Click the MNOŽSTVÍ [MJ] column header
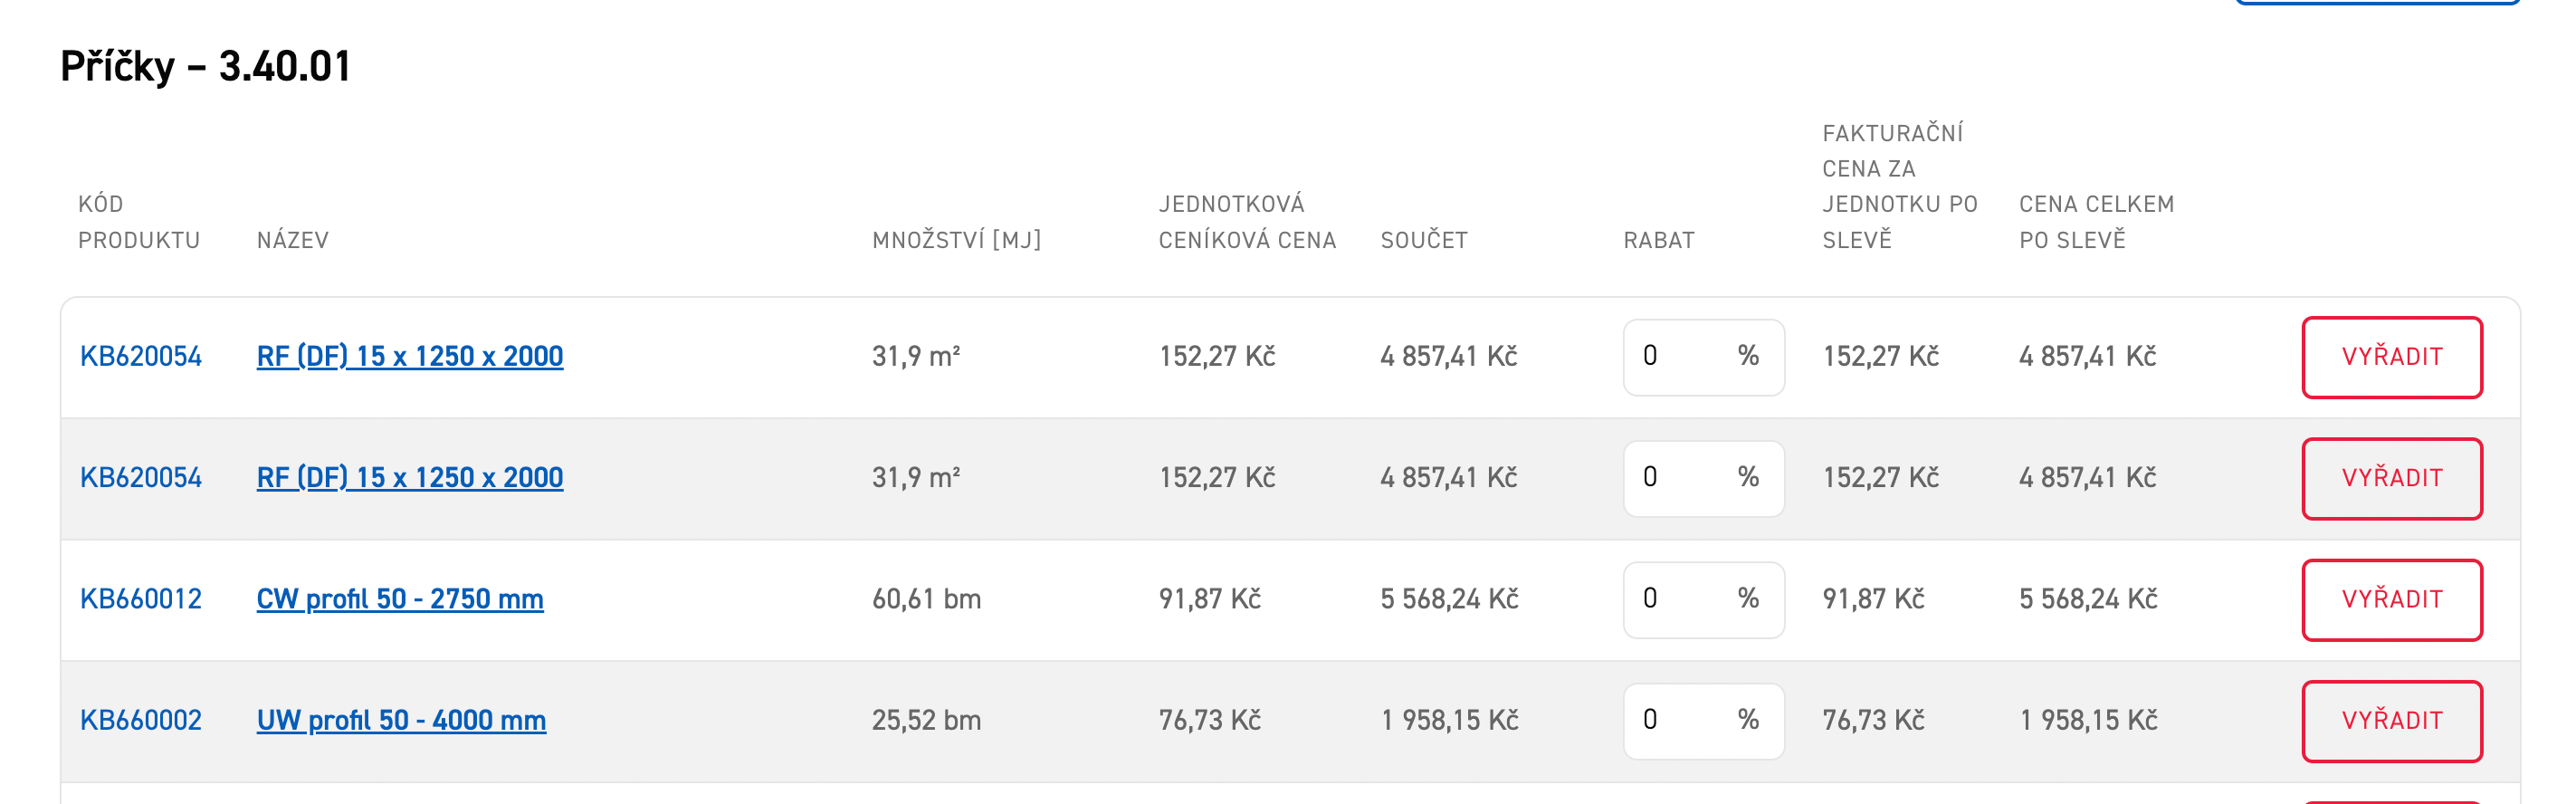The image size is (2576, 804). (956, 240)
